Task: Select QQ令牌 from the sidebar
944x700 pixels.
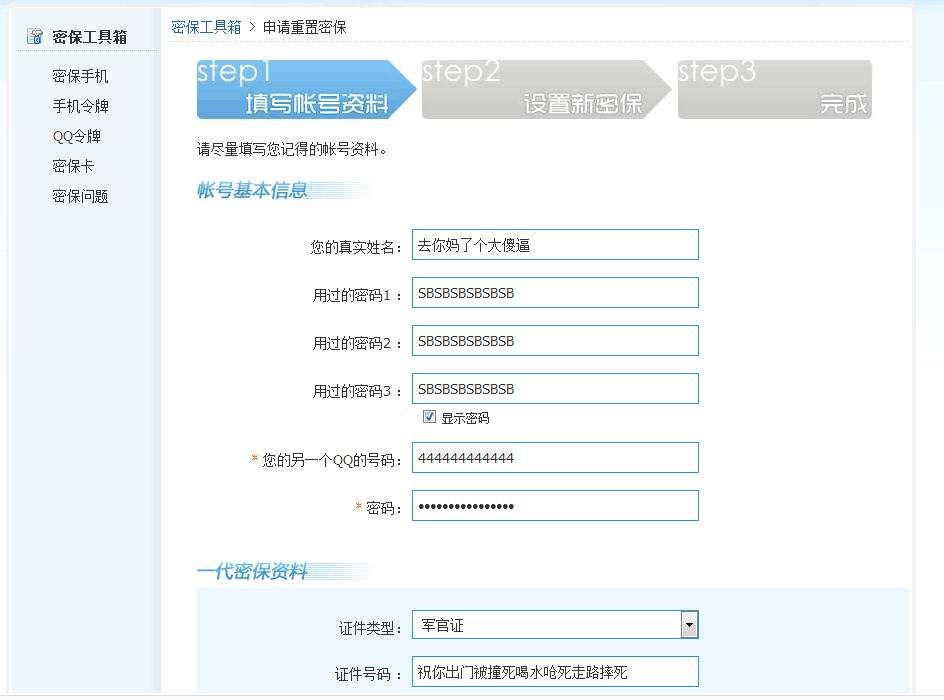Action: (x=77, y=136)
